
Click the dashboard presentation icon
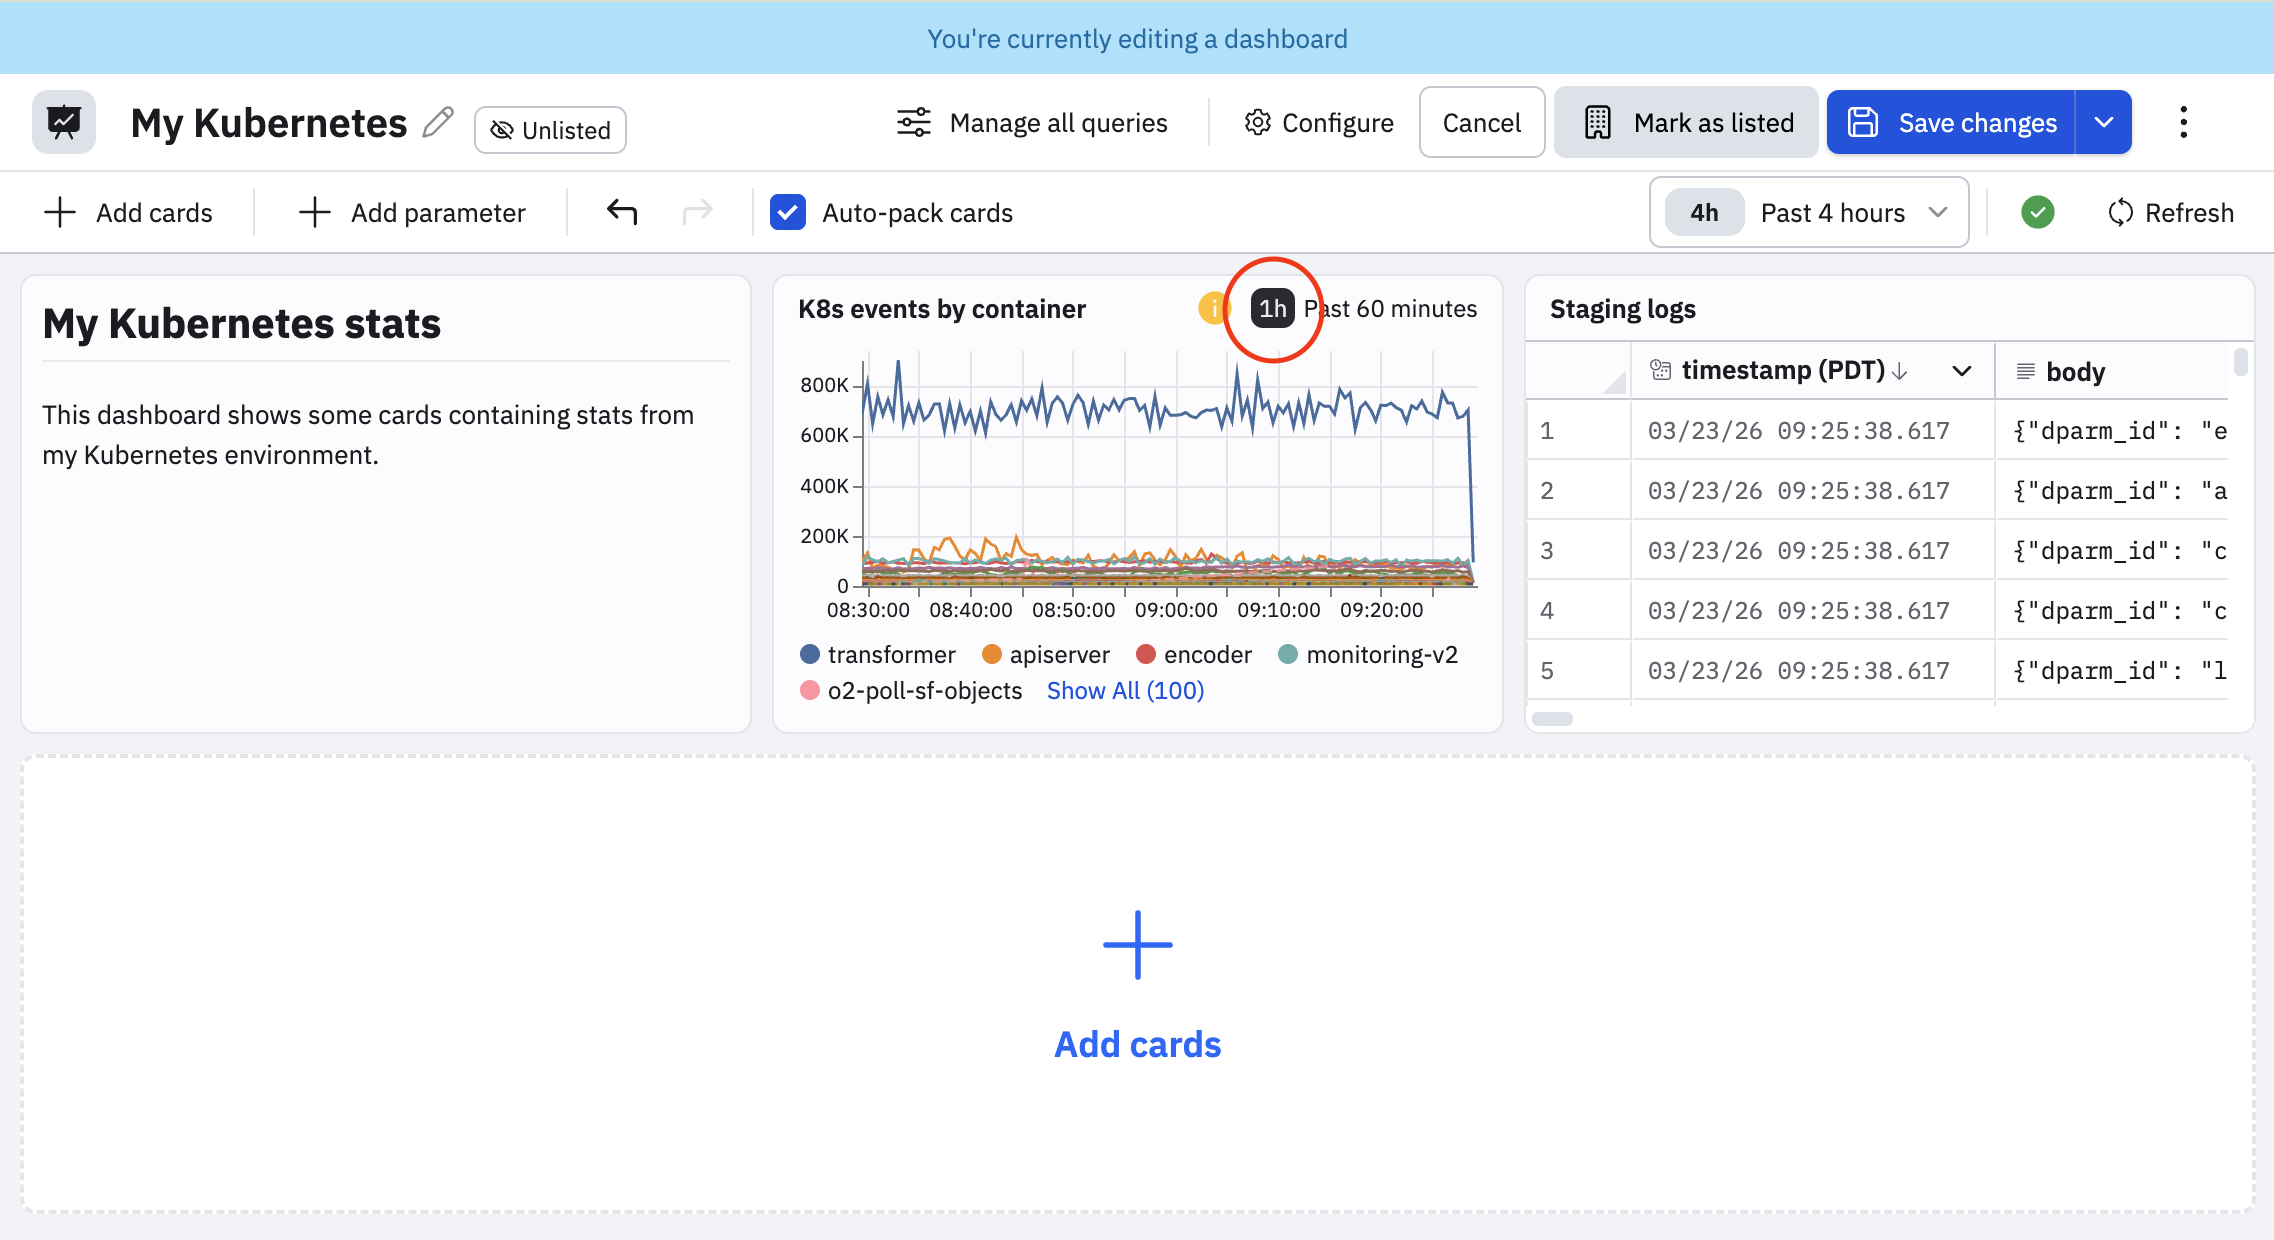(x=64, y=122)
